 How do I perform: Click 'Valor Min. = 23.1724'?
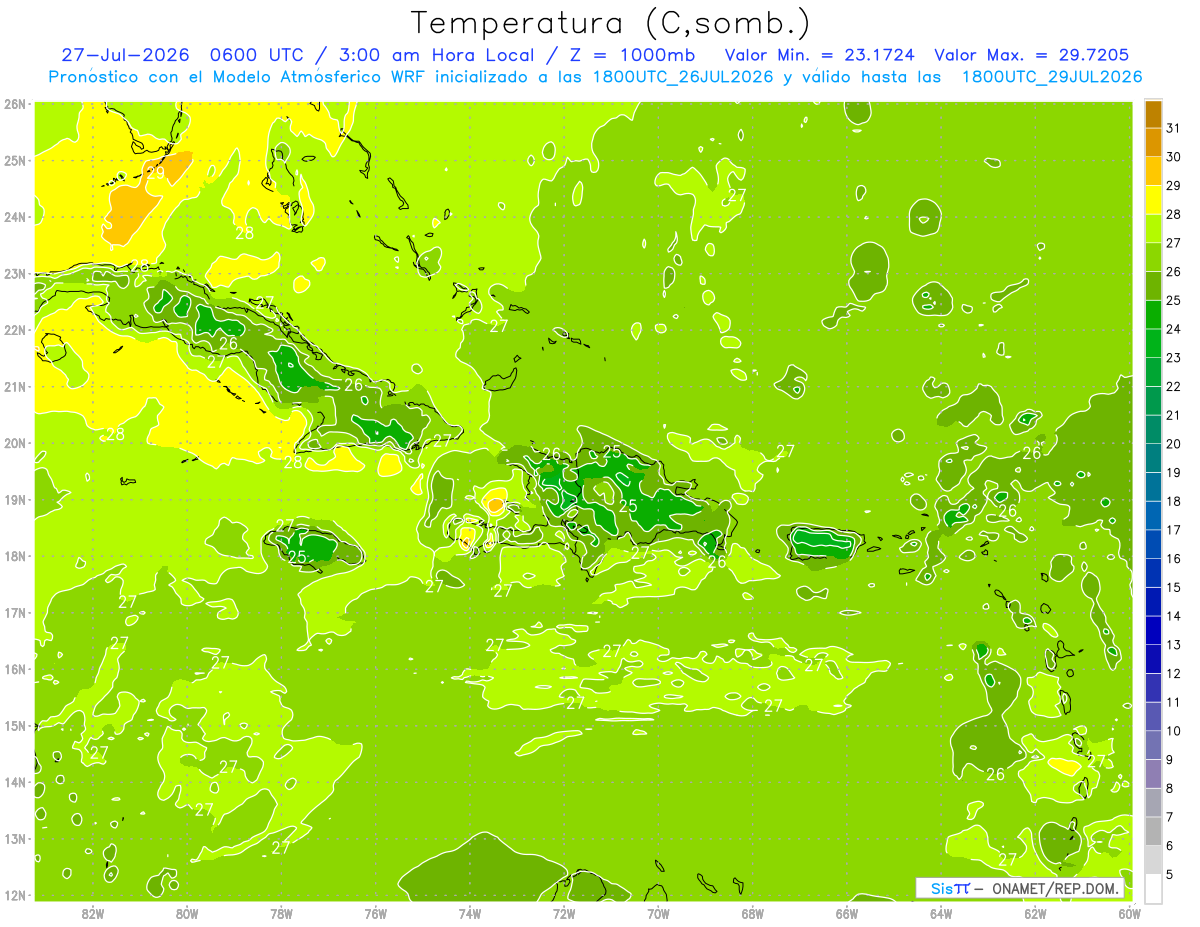pyautogui.click(x=822, y=55)
